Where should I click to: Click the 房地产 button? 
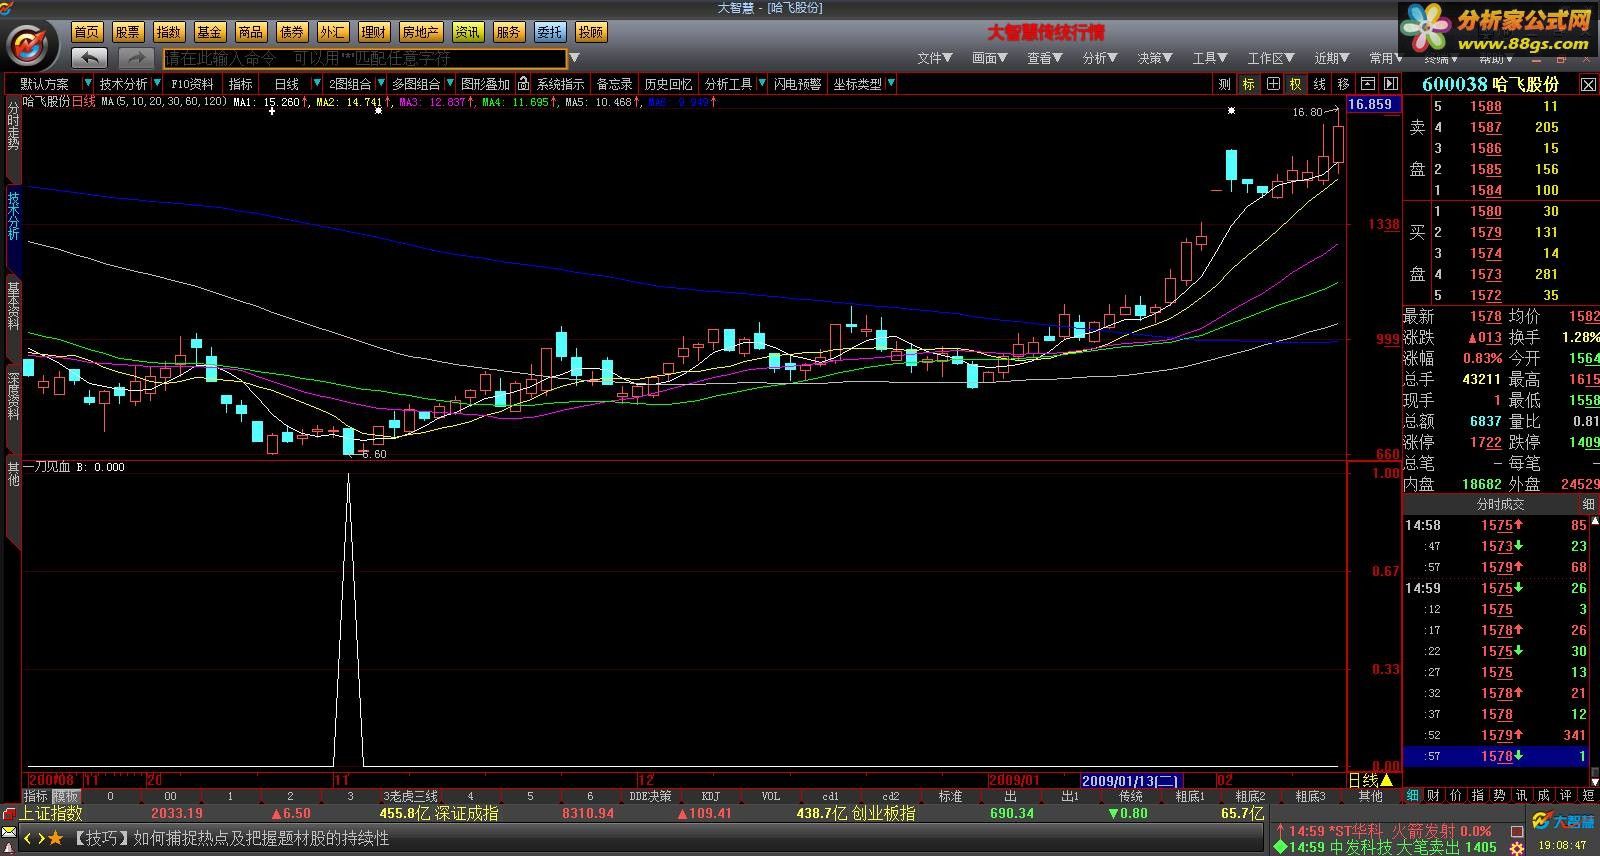[x=421, y=32]
